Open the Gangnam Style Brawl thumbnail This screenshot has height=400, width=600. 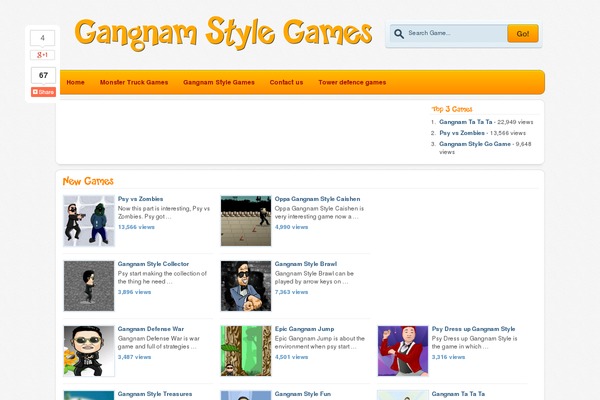point(246,286)
